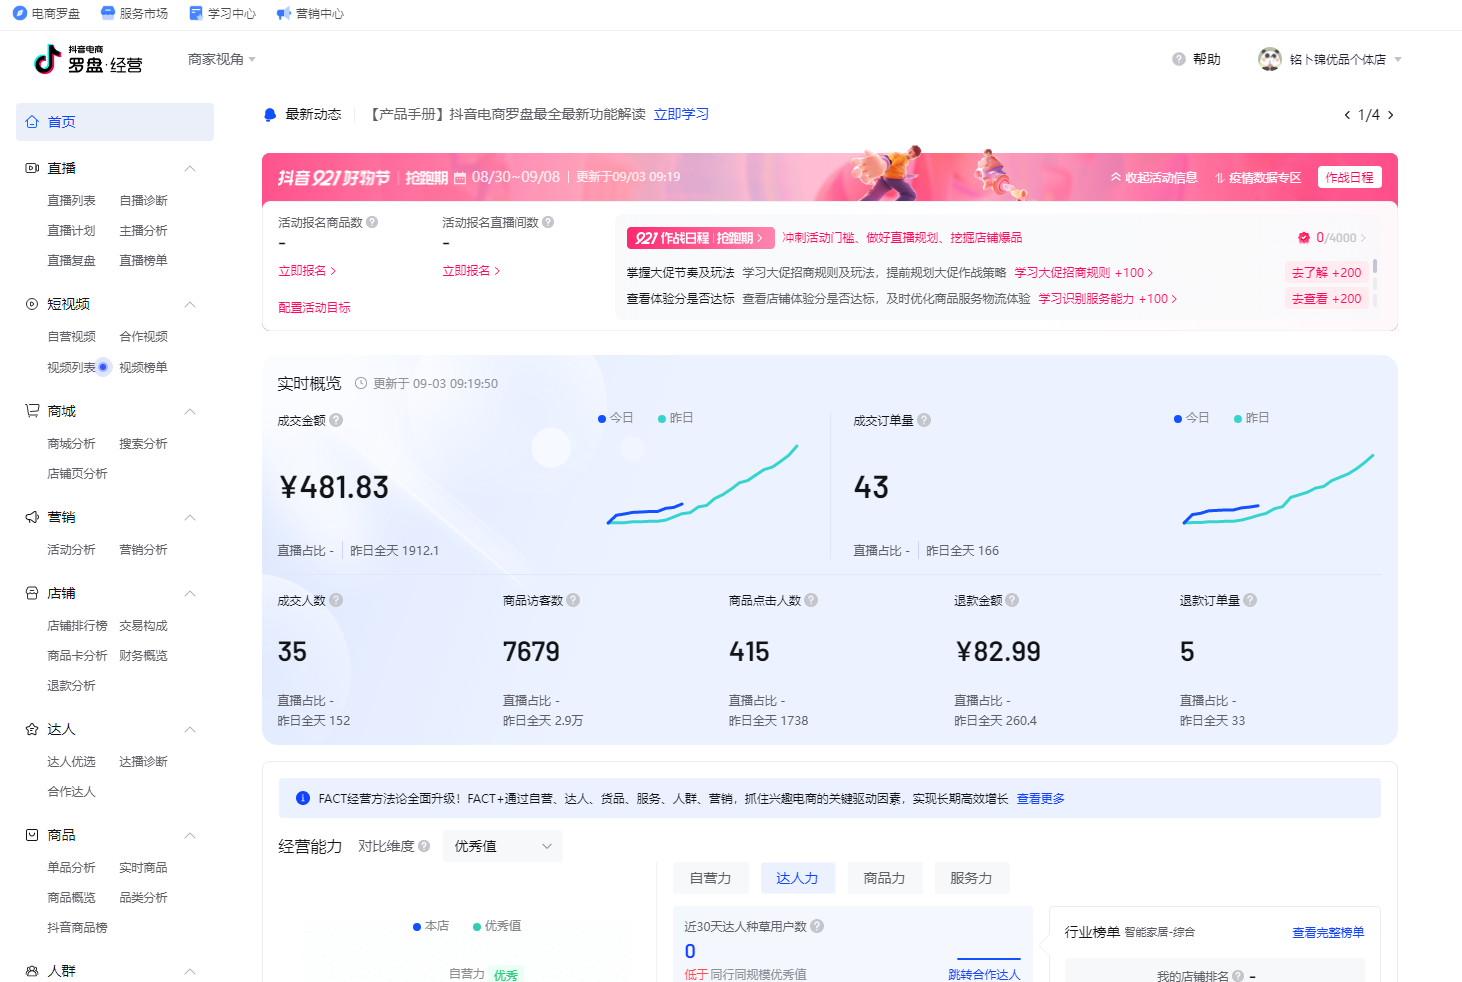This screenshot has width=1462, height=982.
Task: Open 店铺排行榜 in sidebar
Action: tap(77, 625)
